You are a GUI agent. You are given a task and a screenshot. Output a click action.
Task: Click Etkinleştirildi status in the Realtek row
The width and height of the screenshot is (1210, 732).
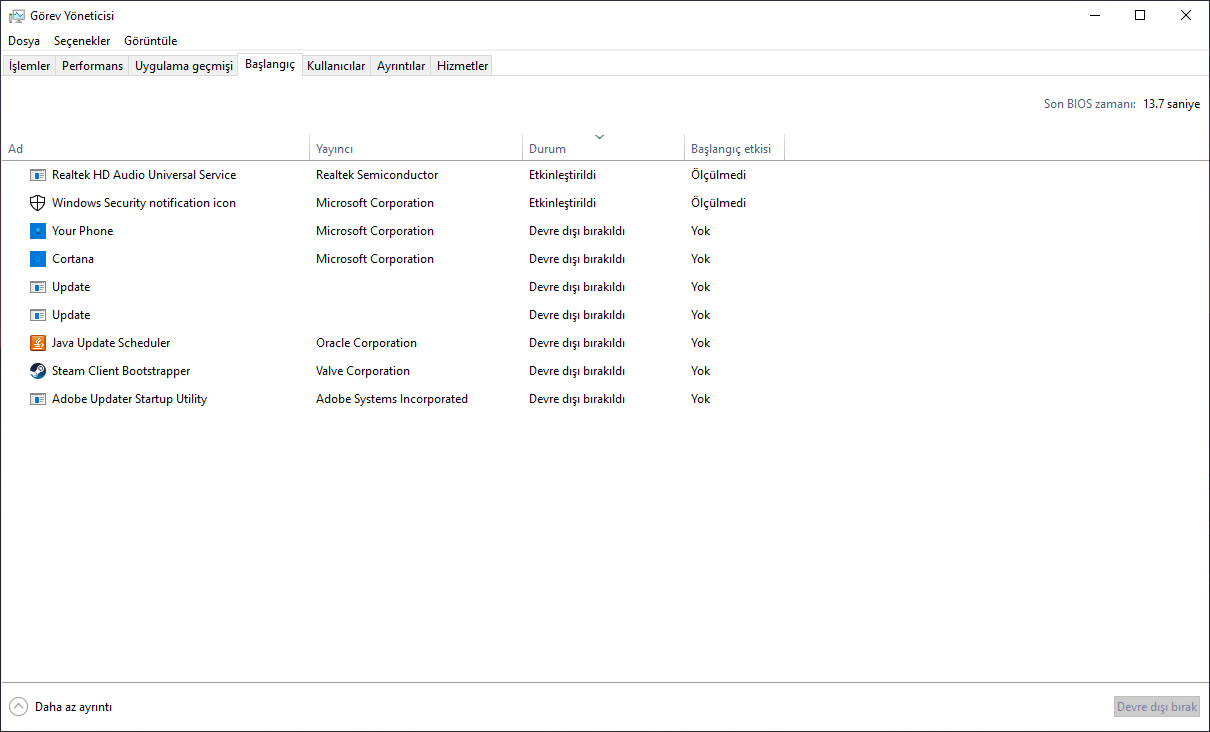click(x=563, y=175)
